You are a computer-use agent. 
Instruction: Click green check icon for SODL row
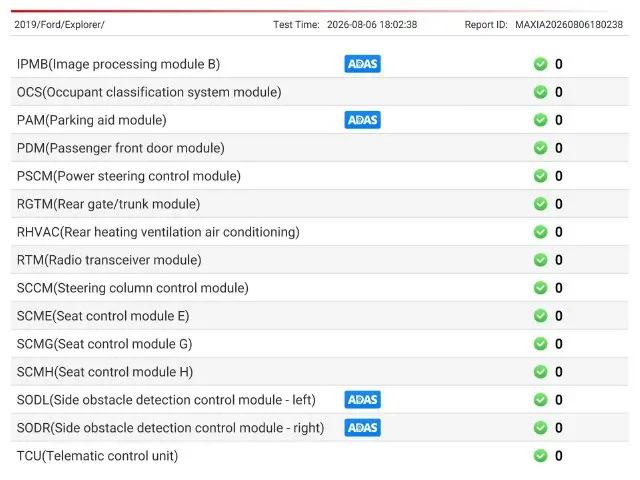click(540, 400)
